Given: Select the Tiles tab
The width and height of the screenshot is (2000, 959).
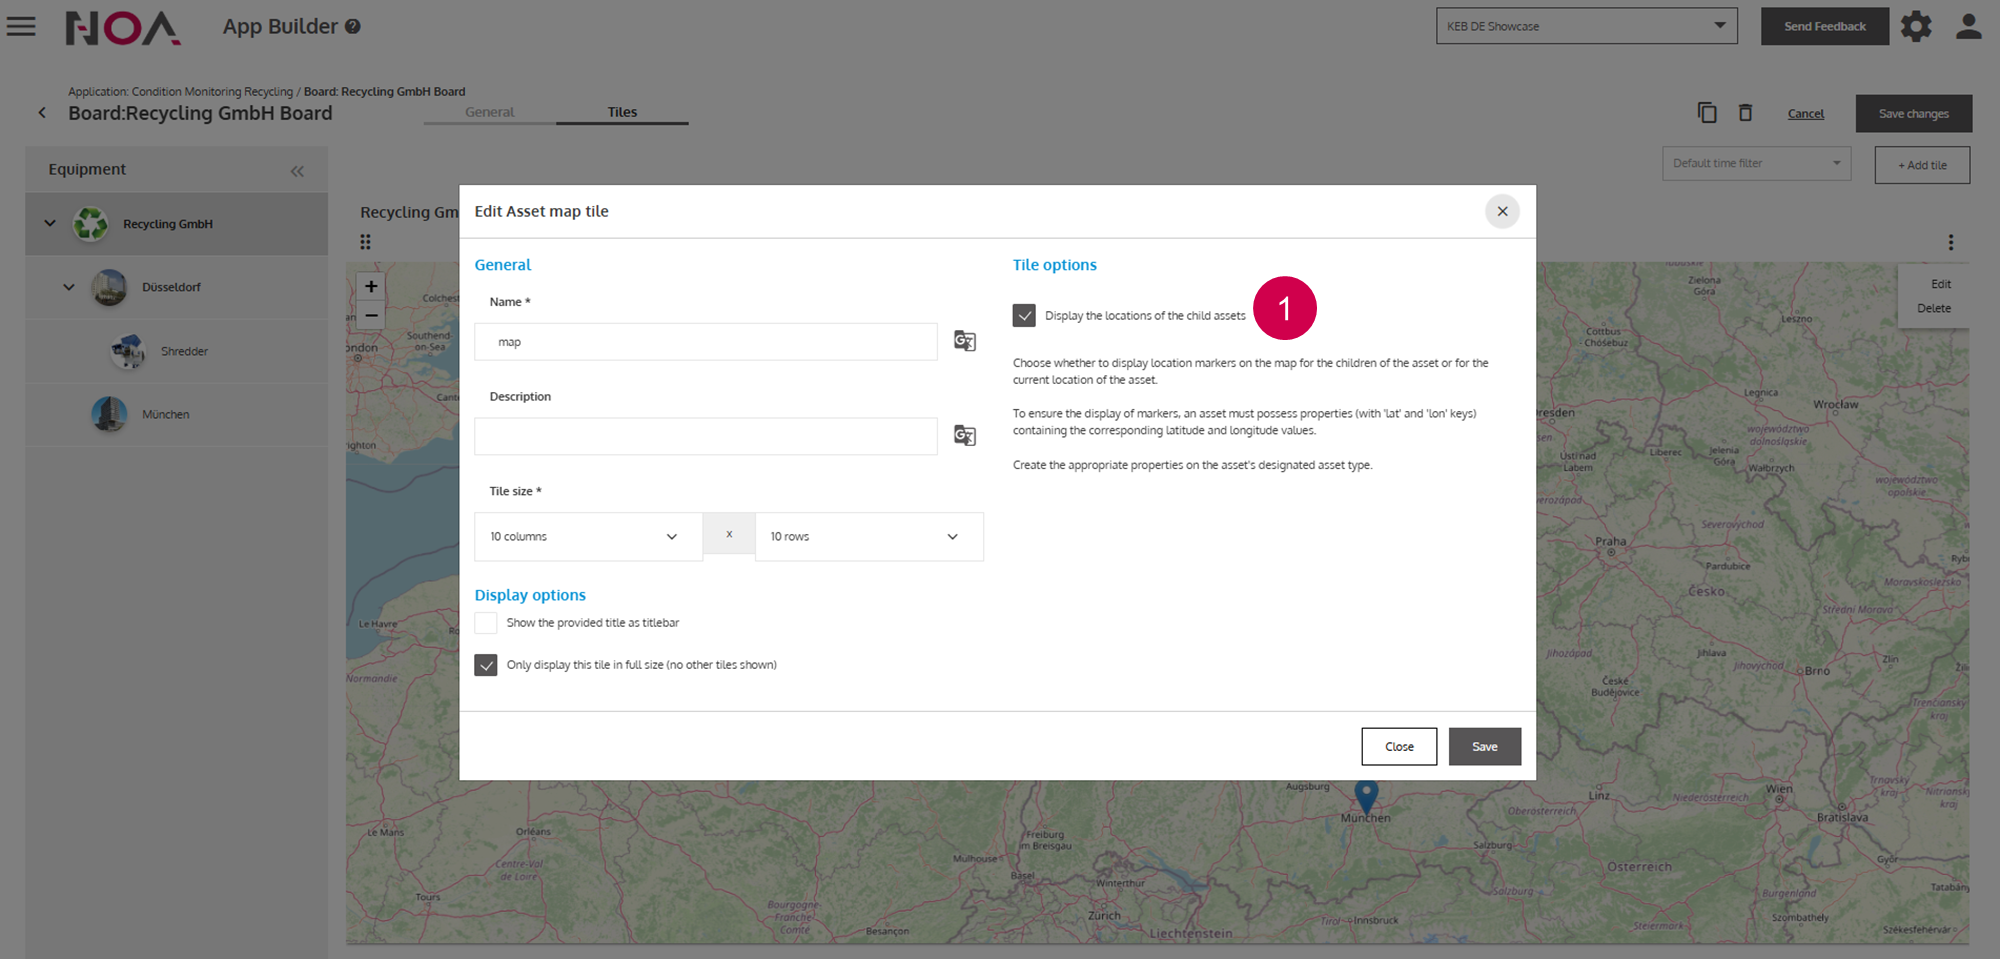Looking at the screenshot, I should pyautogui.click(x=622, y=112).
